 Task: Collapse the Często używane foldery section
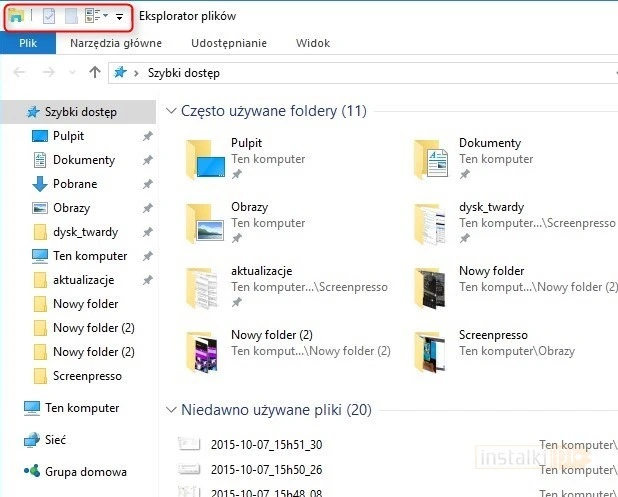point(171,111)
